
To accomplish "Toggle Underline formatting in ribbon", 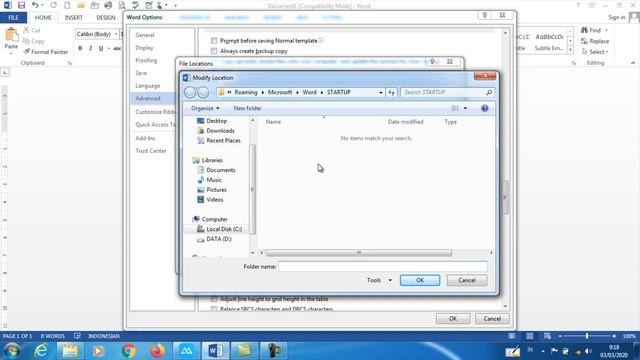I will pyautogui.click(x=101, y=48).
